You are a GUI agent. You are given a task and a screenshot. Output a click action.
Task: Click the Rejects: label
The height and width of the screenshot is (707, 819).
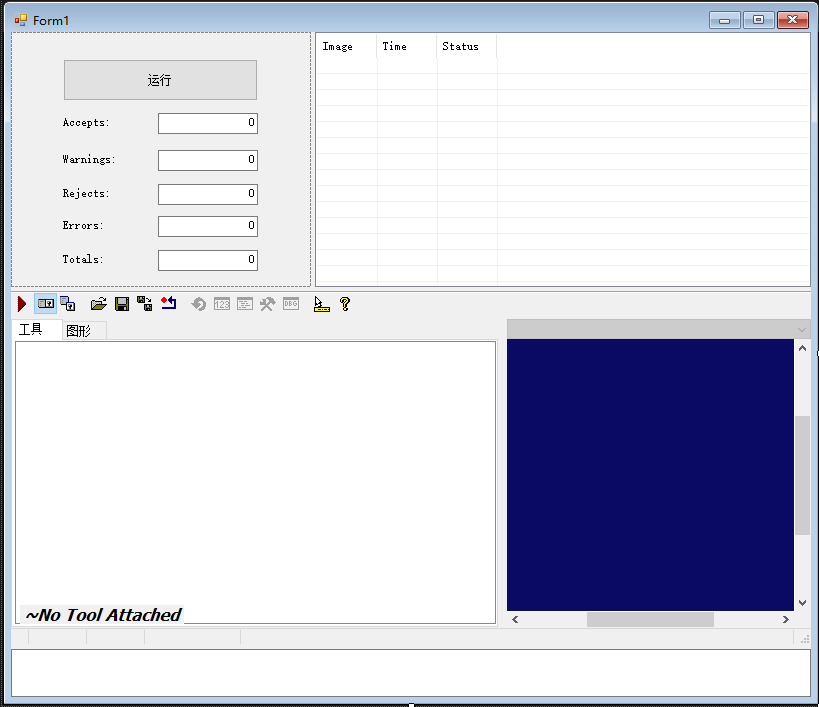click(x=86, y=194)
